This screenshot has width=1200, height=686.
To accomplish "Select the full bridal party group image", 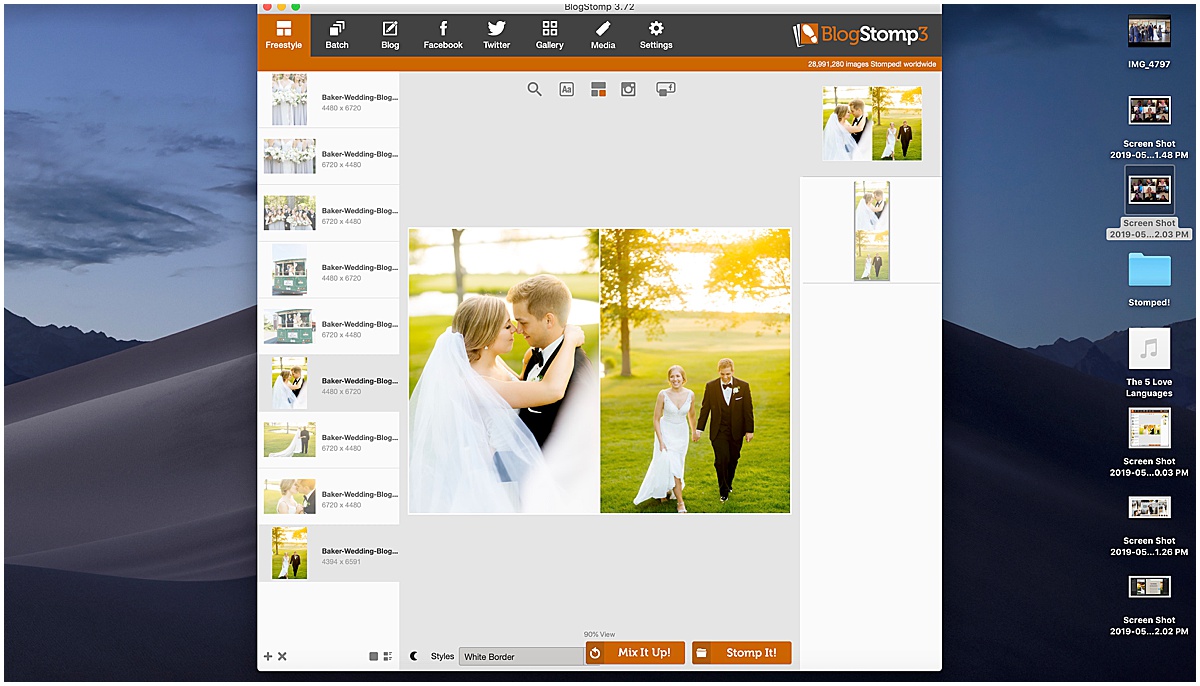I will pyautogui.click(x=329, y=213).
